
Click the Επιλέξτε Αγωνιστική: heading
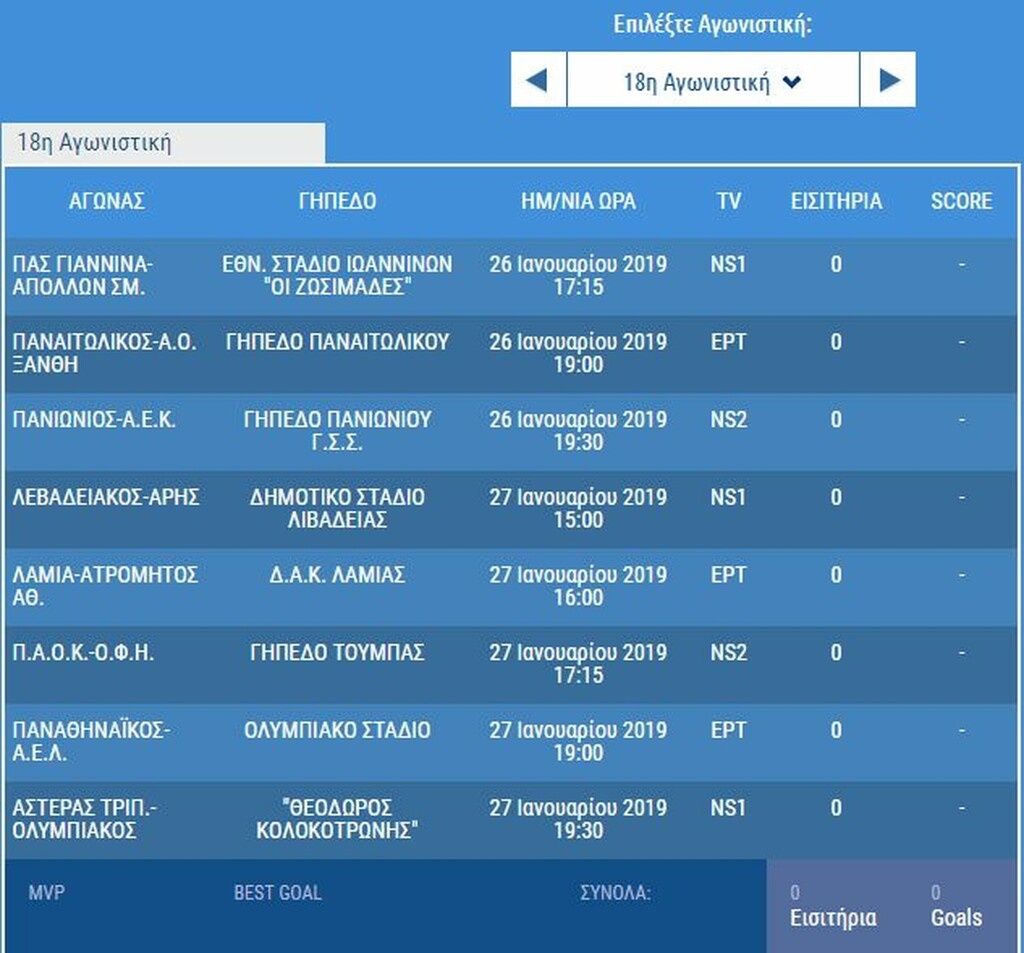point(712,25)
